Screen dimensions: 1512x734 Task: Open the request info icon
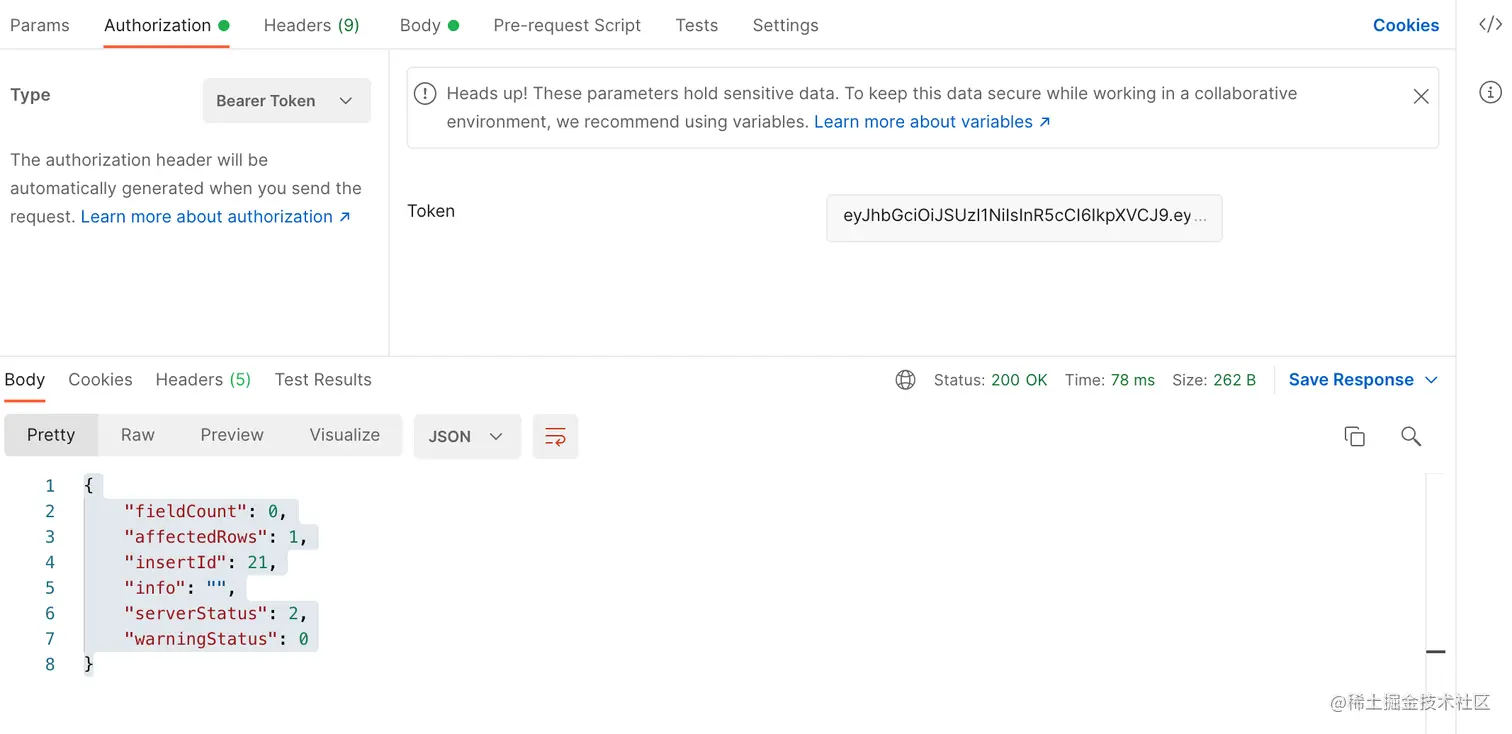tap(1490, 93)
